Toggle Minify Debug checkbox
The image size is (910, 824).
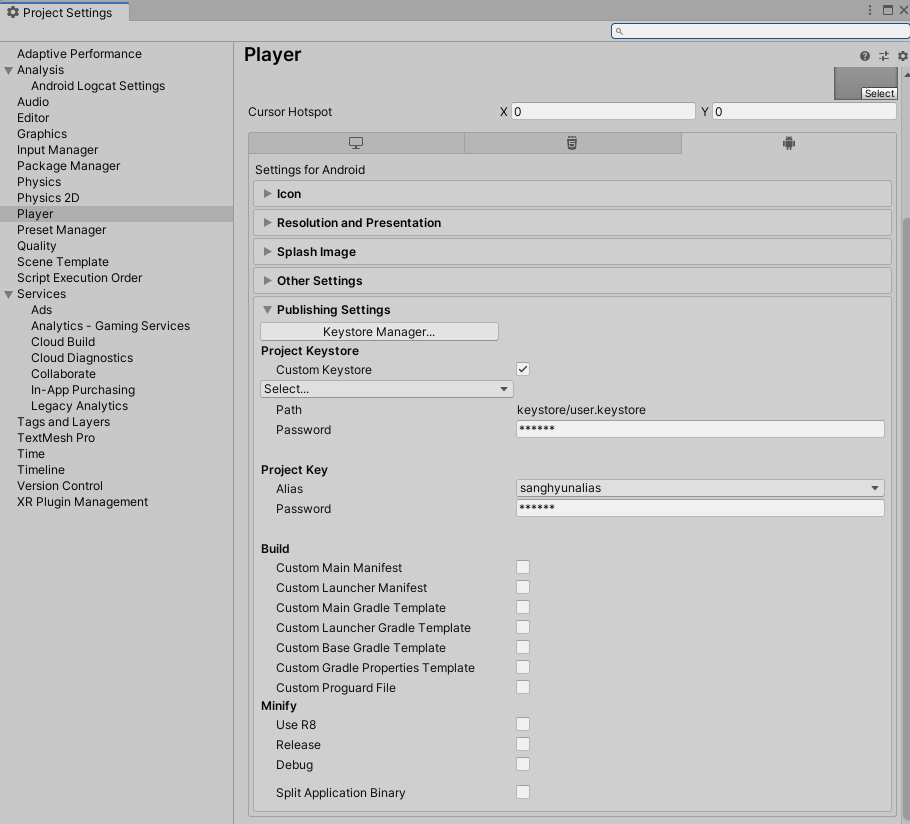[523, 764]
